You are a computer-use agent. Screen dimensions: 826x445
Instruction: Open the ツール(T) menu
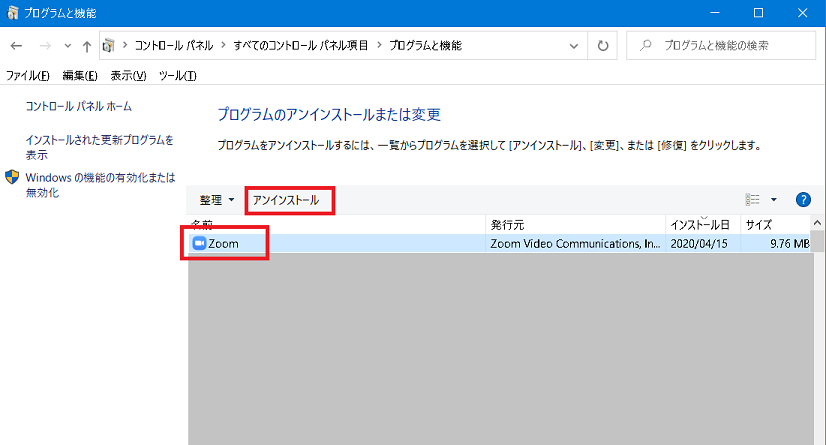coord(178,75)
